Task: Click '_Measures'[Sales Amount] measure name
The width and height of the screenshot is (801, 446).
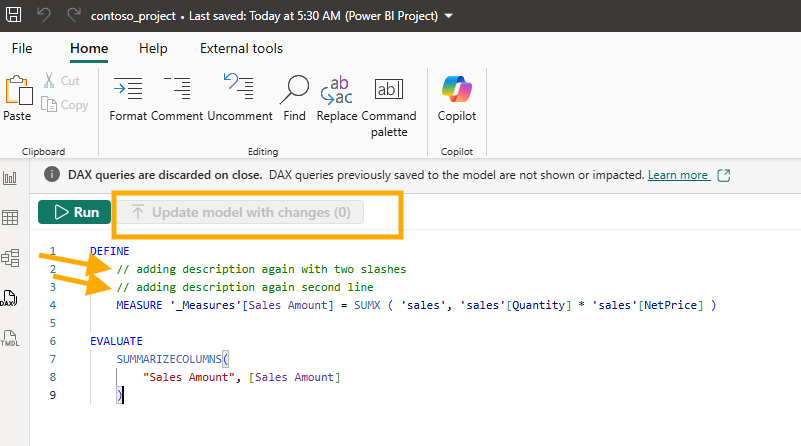Action: pos(252,305)
